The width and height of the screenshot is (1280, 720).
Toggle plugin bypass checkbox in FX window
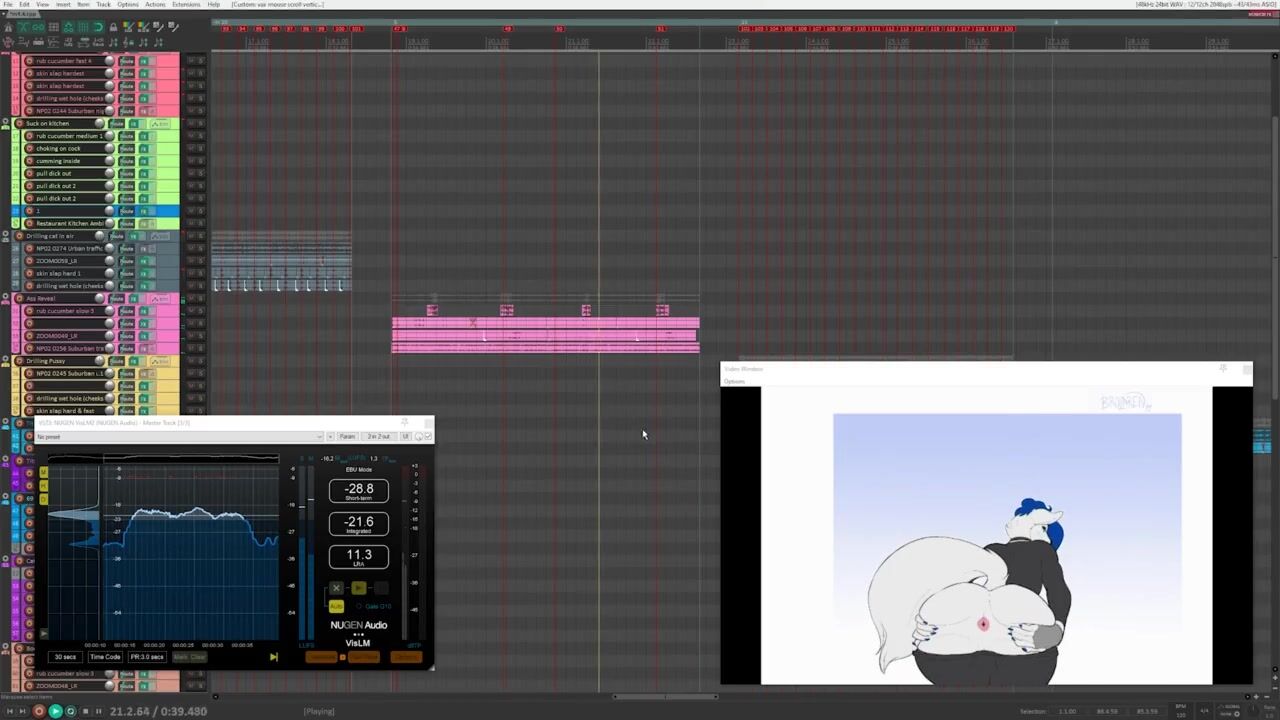427,436
